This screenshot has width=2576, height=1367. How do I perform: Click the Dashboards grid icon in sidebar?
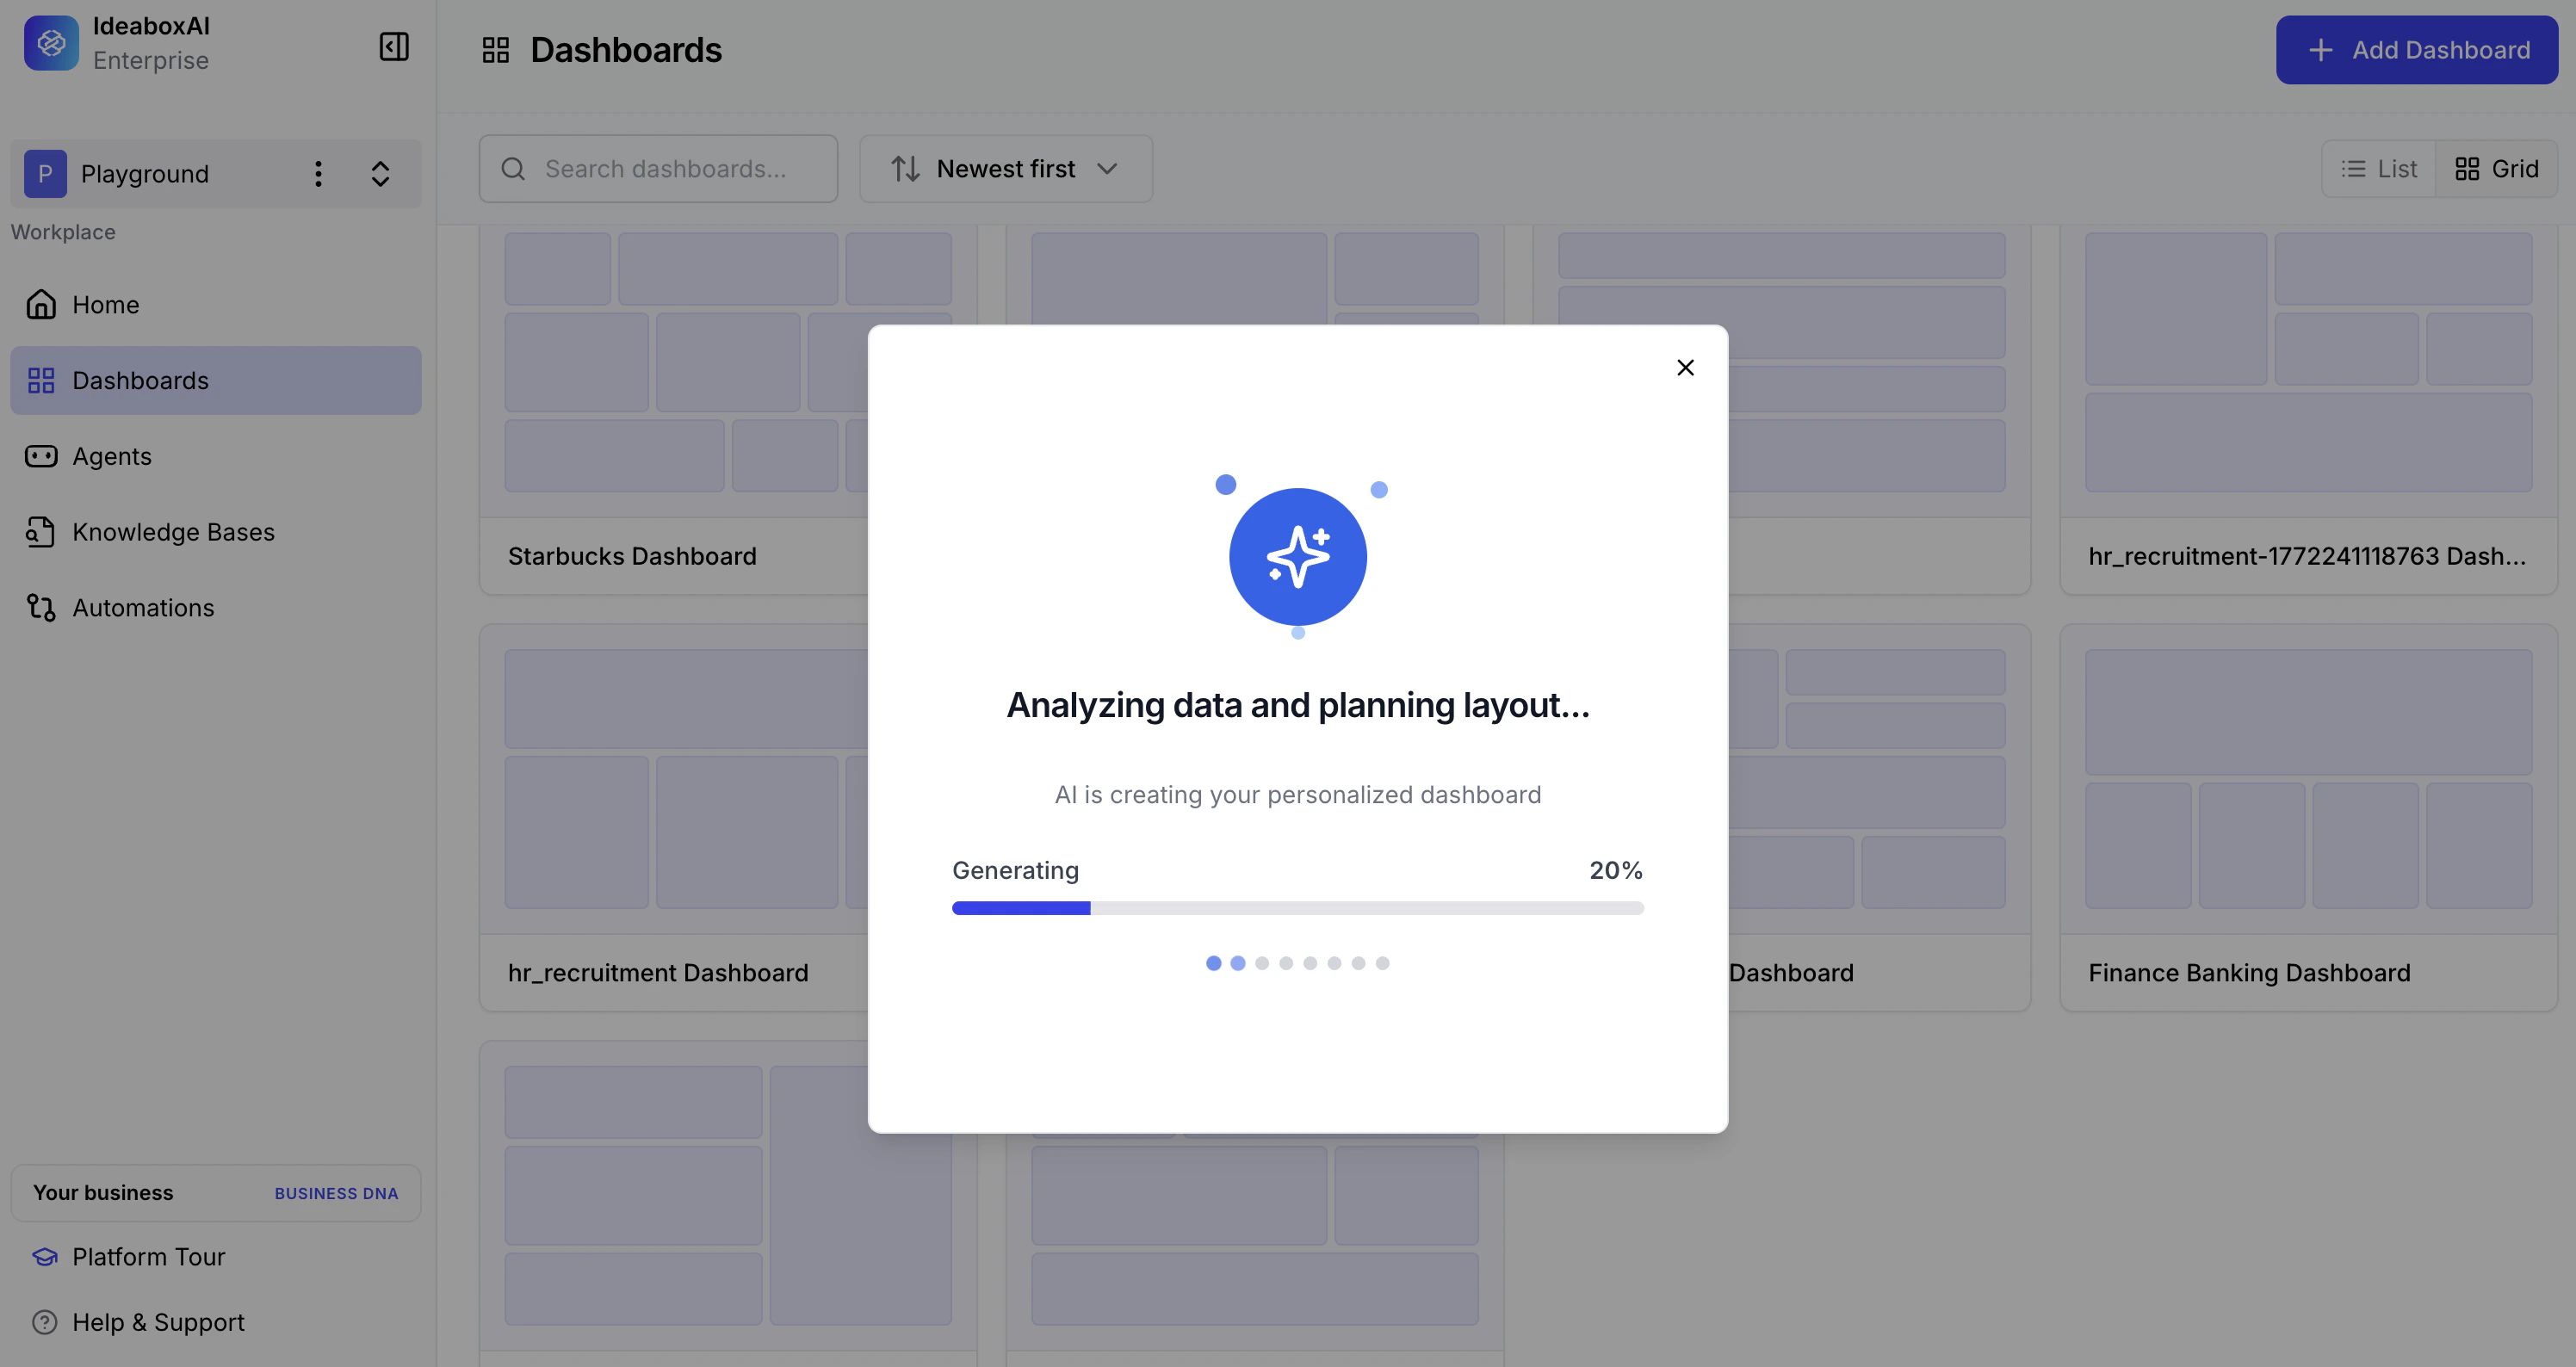(41, 380)
